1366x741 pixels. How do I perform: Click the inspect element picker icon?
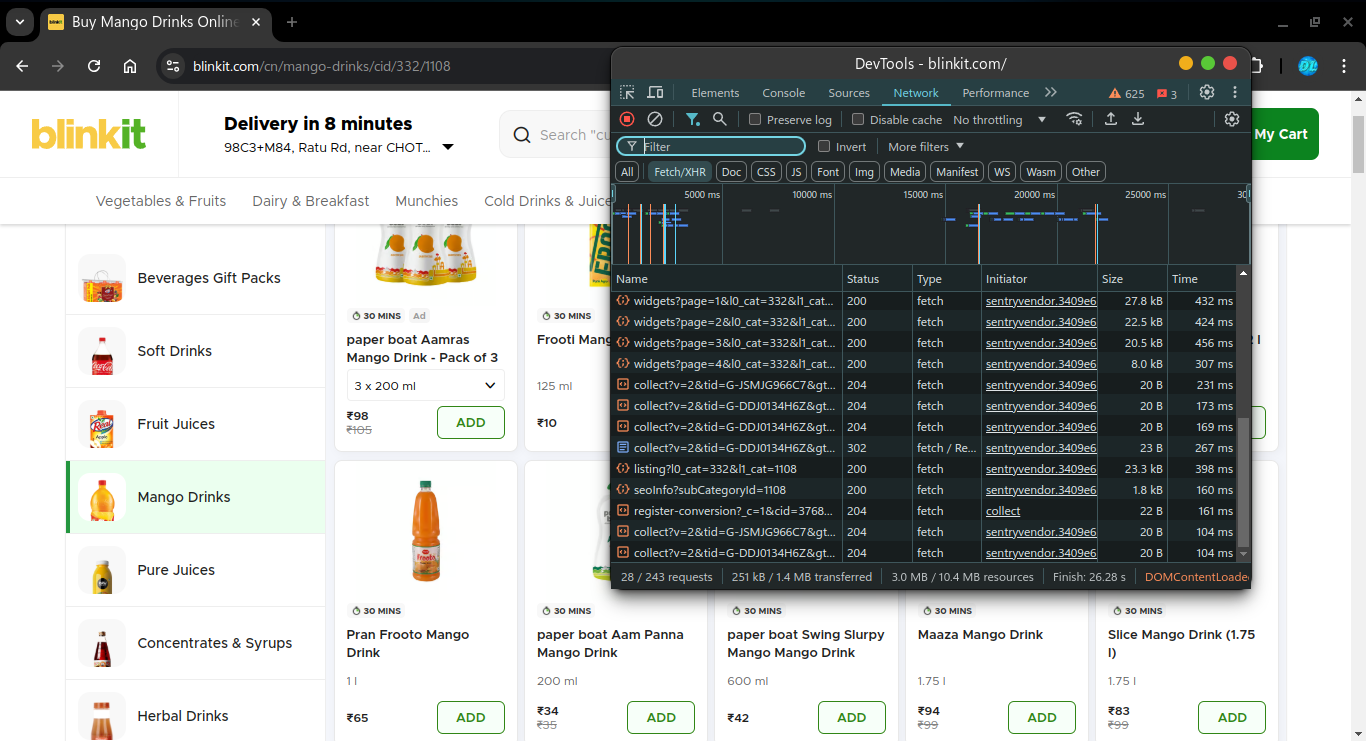pos(627,93)
